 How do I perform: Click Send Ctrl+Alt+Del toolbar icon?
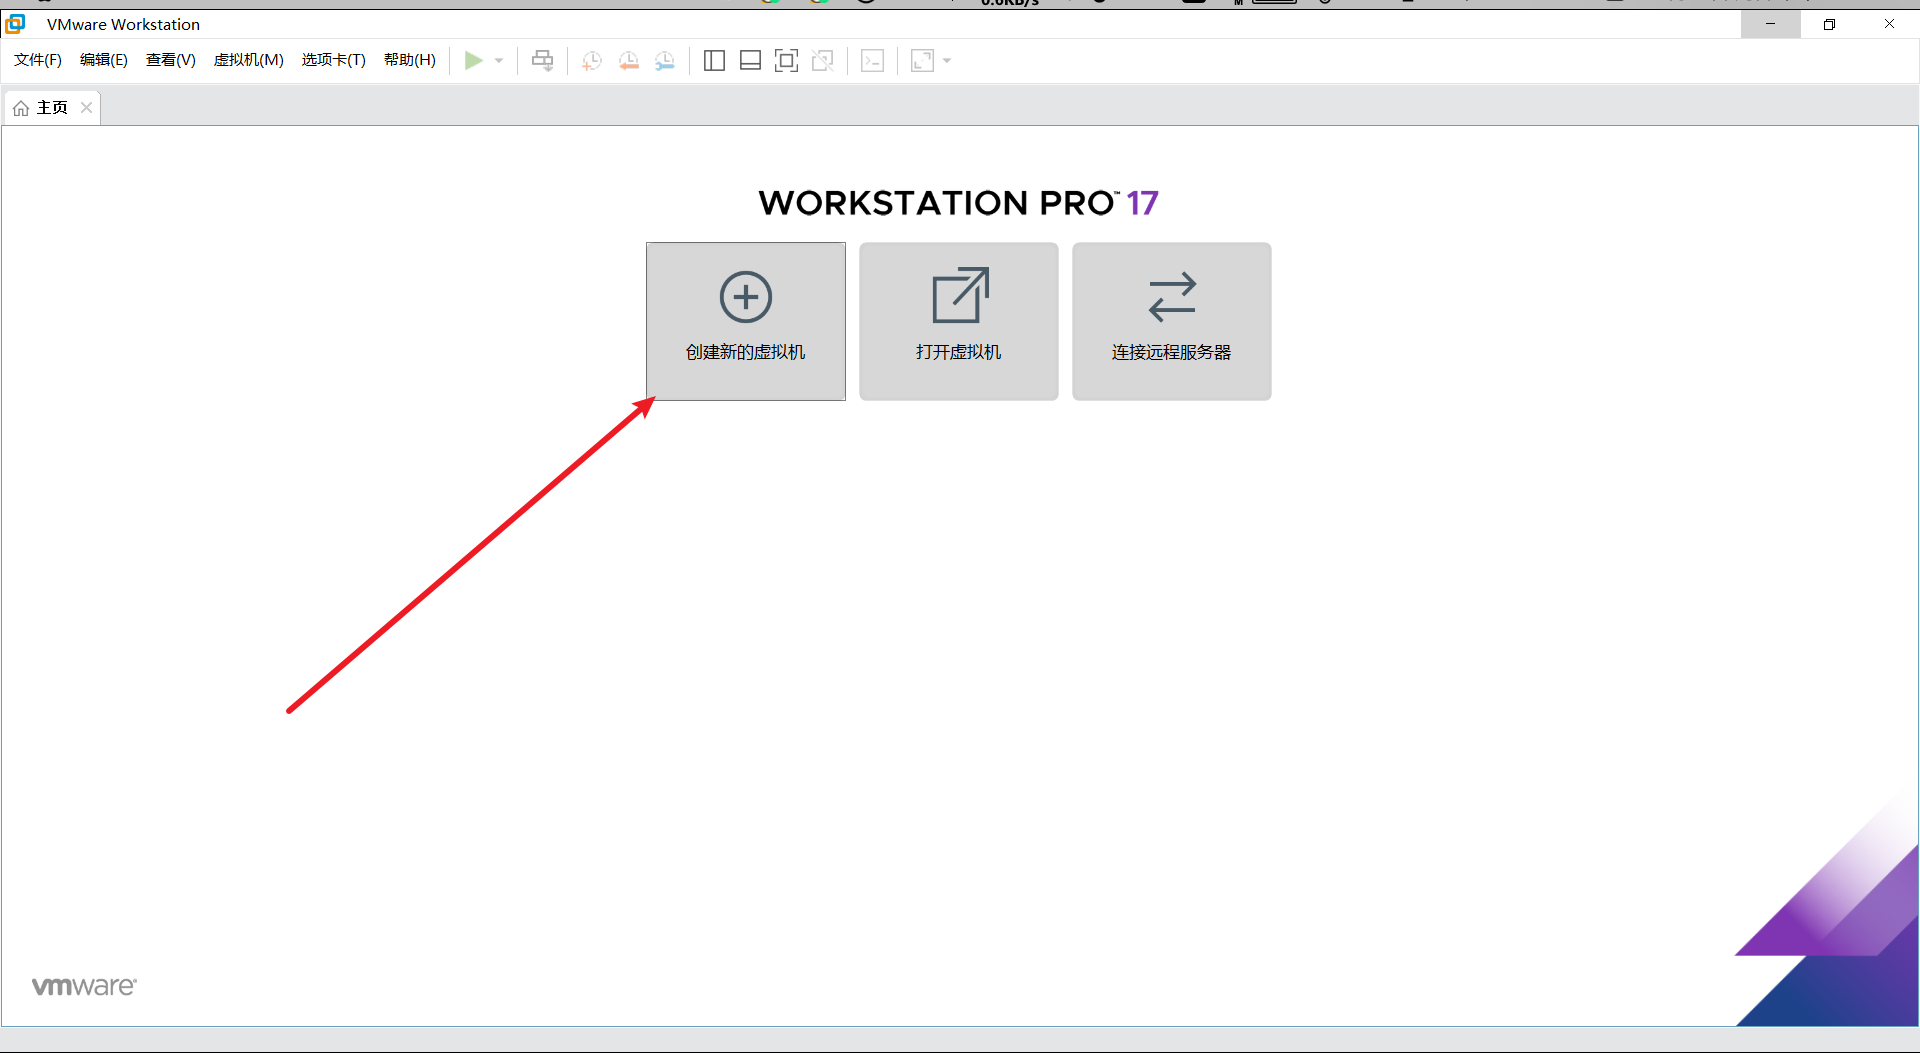(x=542, y=61)
